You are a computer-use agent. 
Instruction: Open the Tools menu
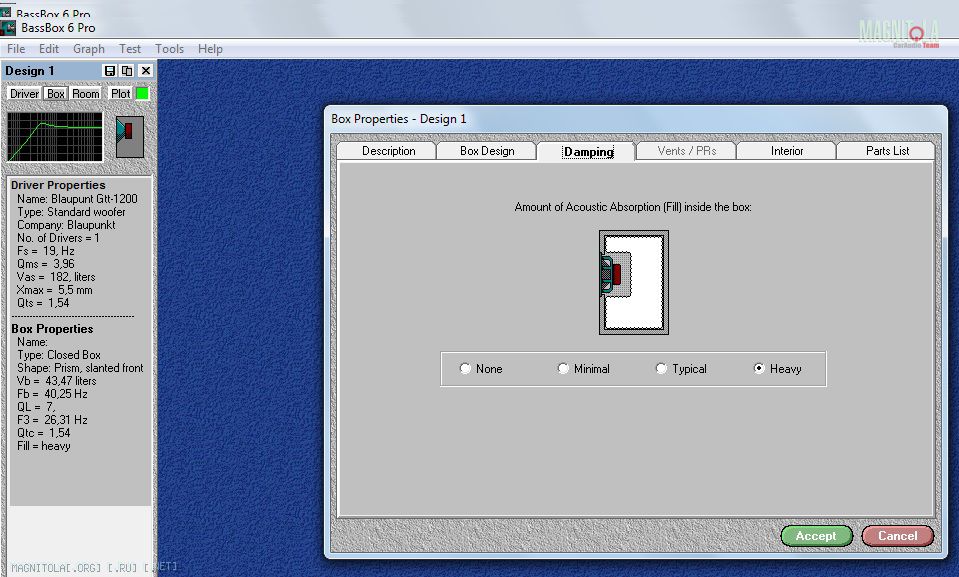(169, 49)
